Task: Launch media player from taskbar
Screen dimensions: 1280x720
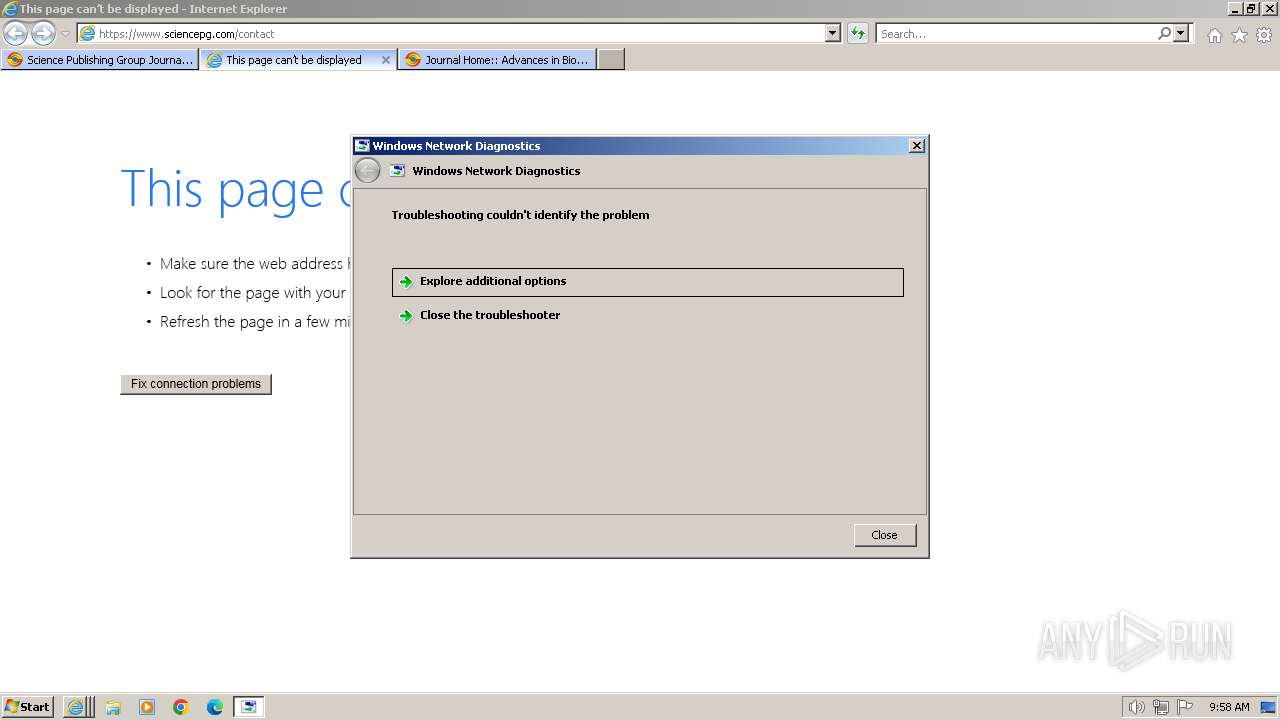Action: (147, 707)
